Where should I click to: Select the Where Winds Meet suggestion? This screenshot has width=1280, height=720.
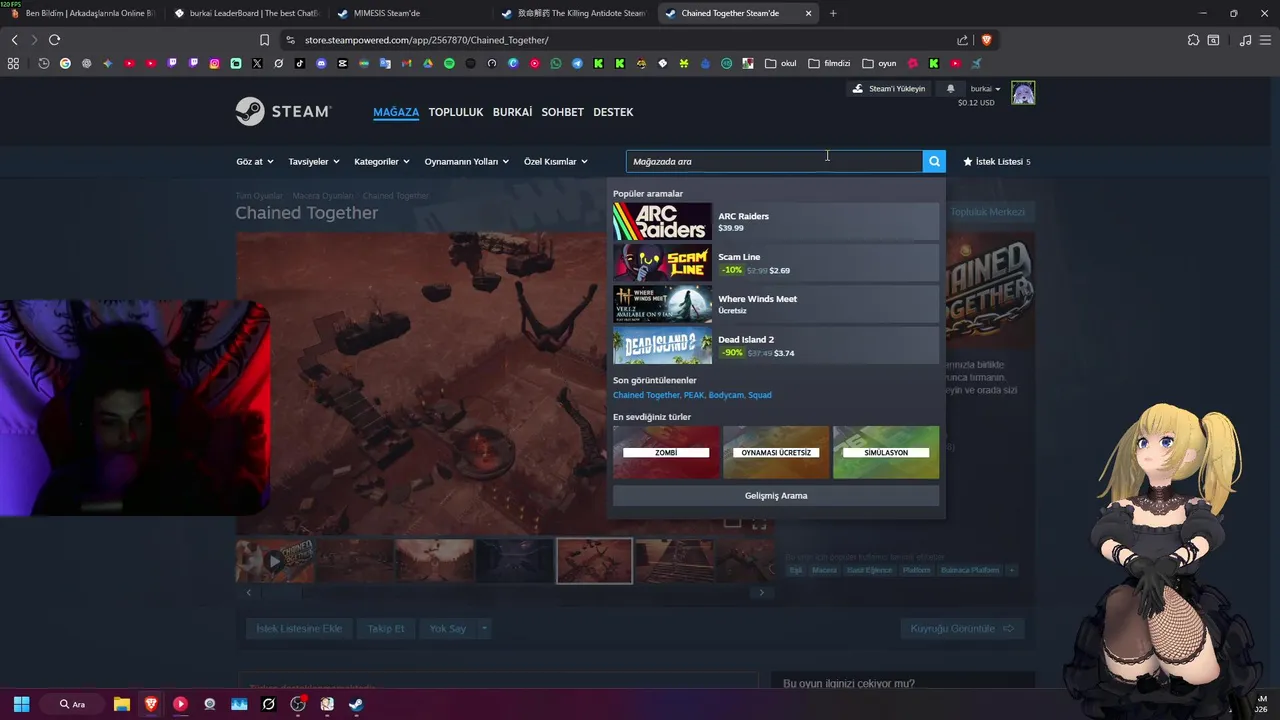[x=776, y=304]
